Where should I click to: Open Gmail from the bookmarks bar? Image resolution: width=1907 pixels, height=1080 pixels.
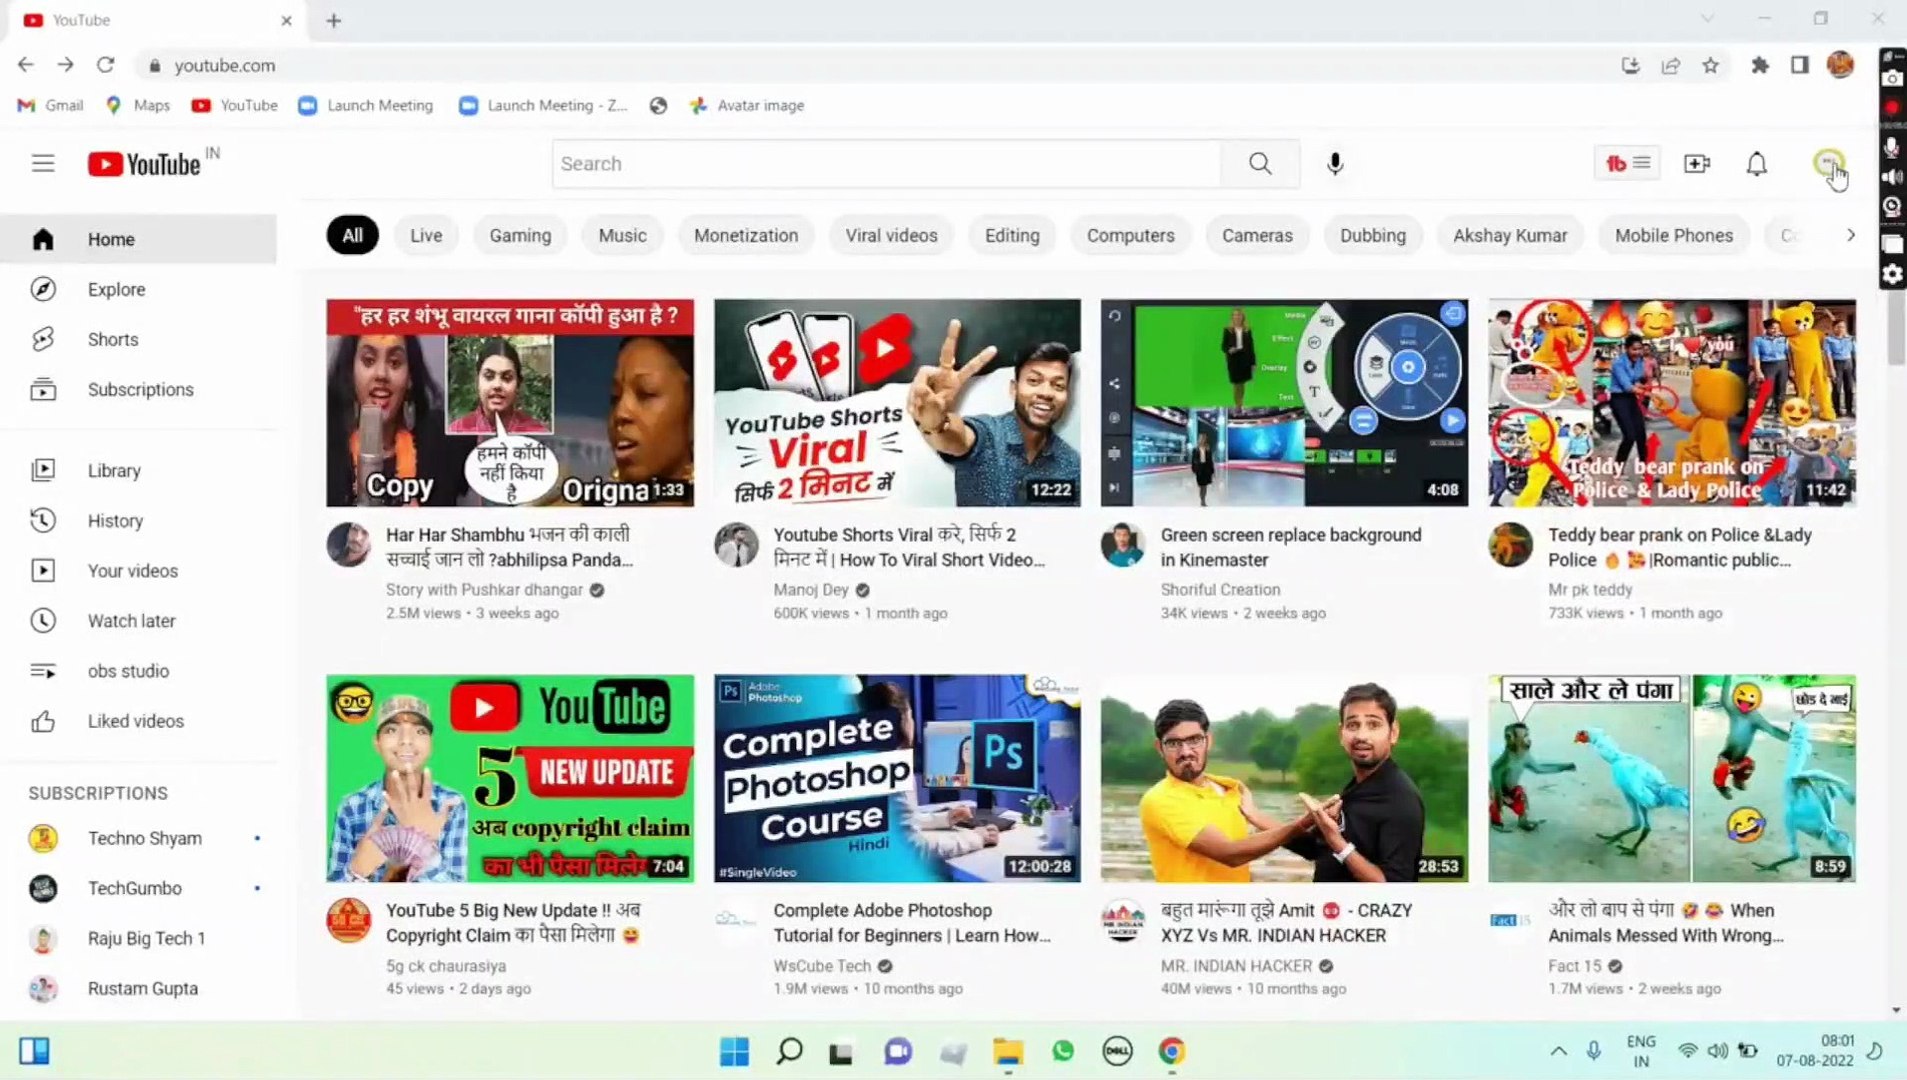coord(49,105)
